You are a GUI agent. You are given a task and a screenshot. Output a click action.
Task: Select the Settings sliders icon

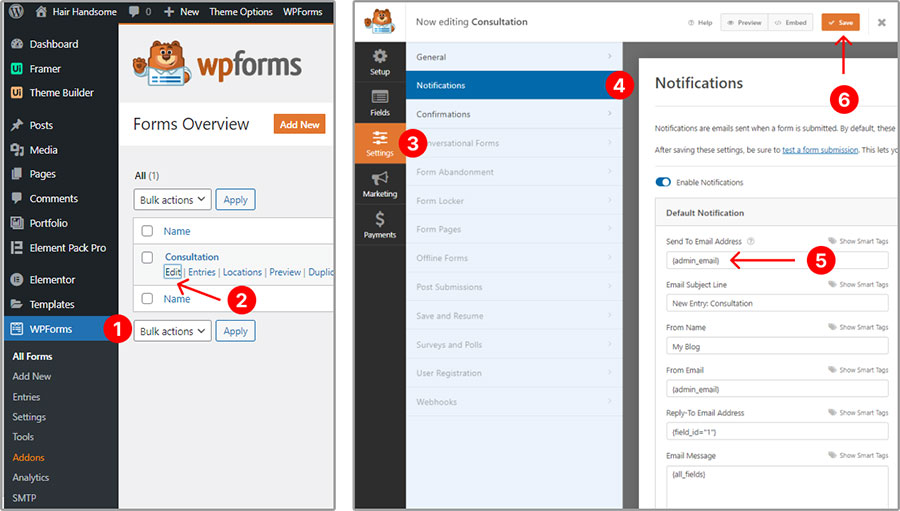(x=380, y=139)
